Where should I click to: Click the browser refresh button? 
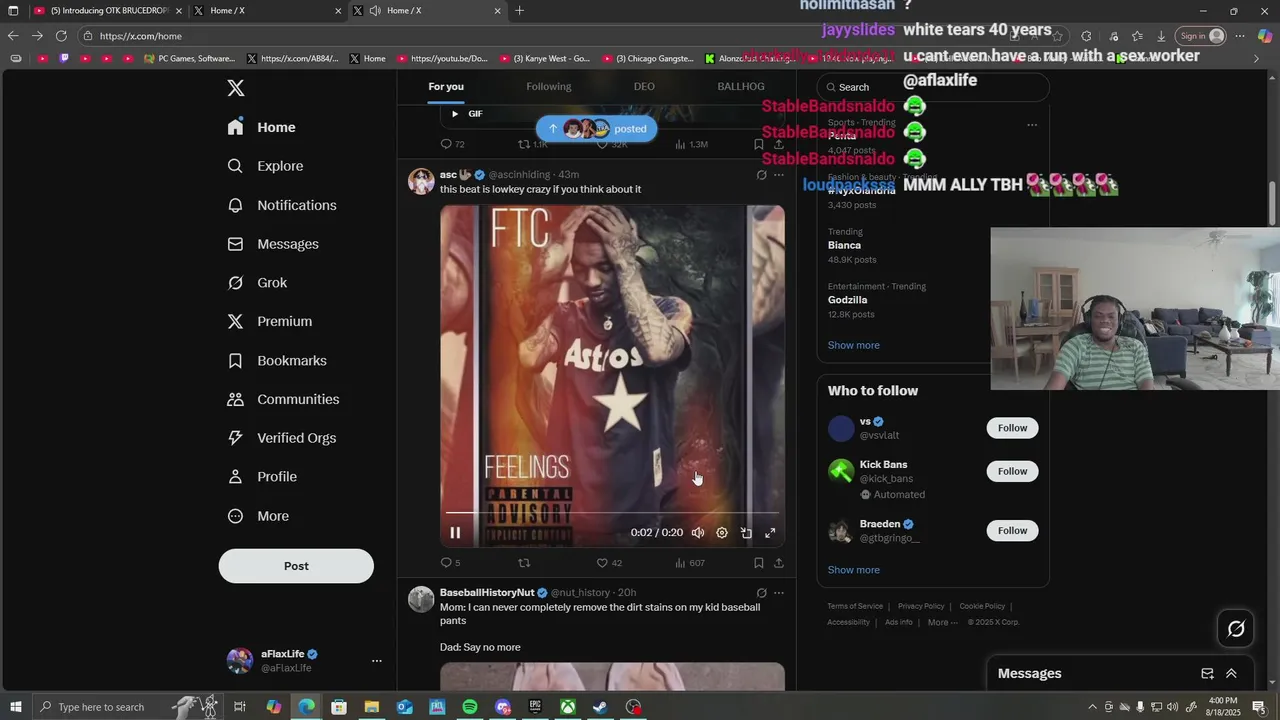(x=62, y=36)
